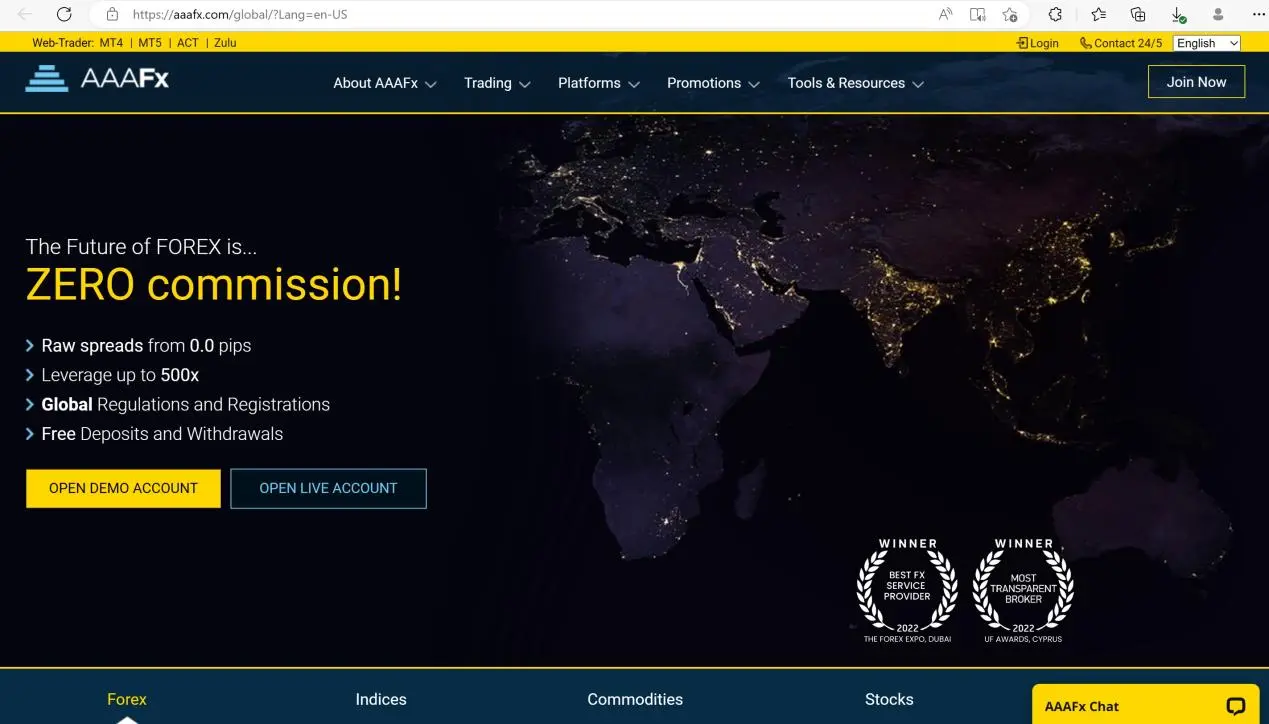This screenshot has width=1269, height=724.
Task: Open the Downloads icon in browser toolbar
Action: (1178, 14)
